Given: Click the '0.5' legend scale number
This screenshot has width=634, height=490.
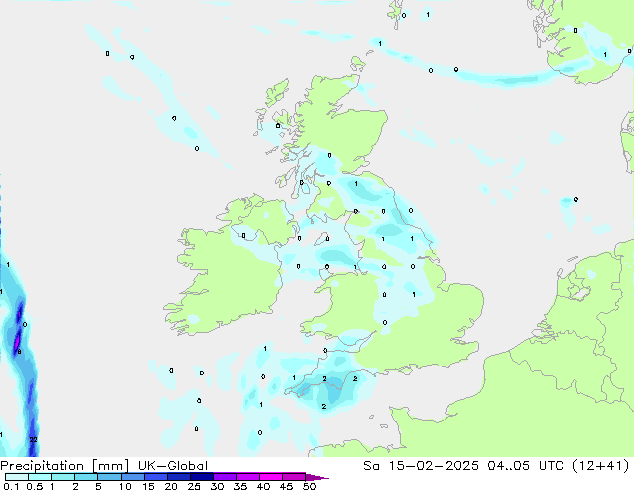Looking at the screenshot, I should coord(35,486).
